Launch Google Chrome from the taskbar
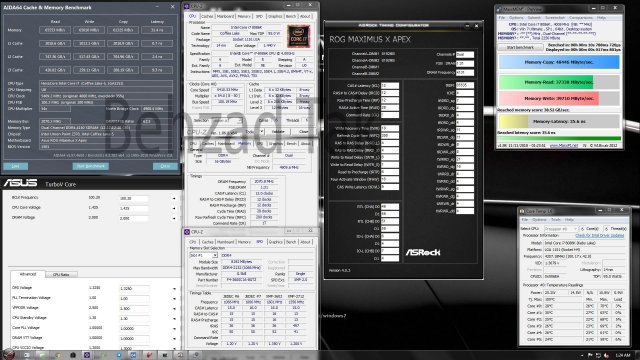The height and width of the screenshot is (360, 640). pos(58,355)
